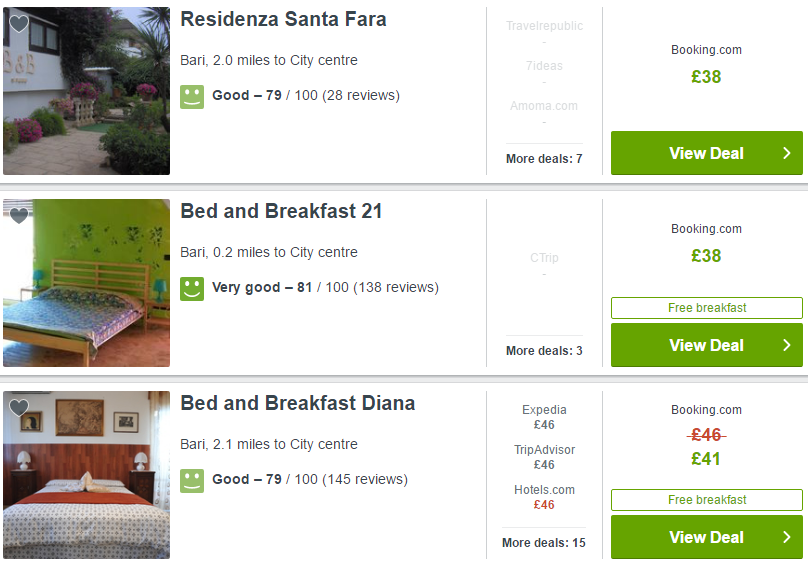Expand More deals: 15 list
The image size is (808, 565).
544,543
